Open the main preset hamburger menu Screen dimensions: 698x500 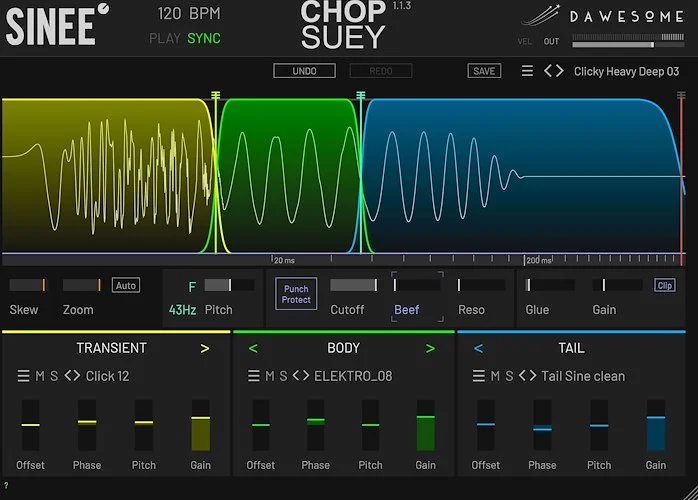click(x=527, y=71)
